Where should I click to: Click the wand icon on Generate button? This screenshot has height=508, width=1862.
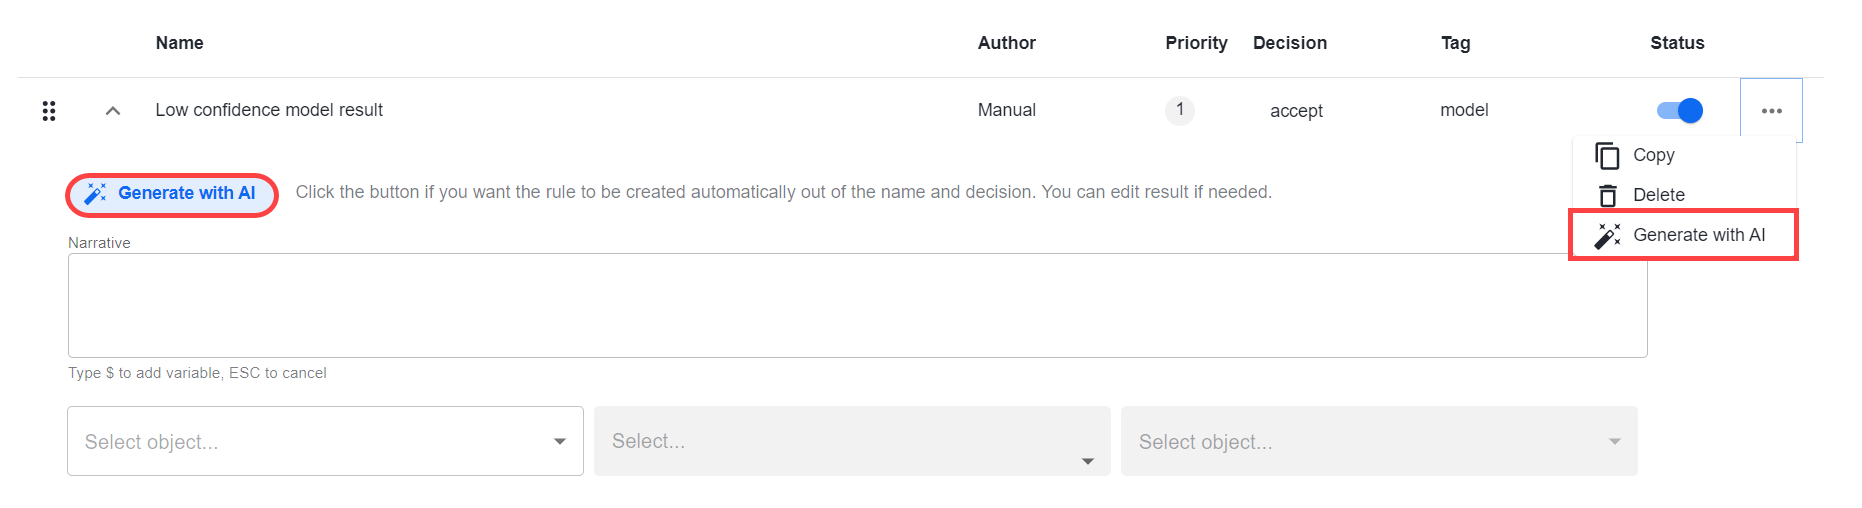pyautogui.click(x=96, y=194)
